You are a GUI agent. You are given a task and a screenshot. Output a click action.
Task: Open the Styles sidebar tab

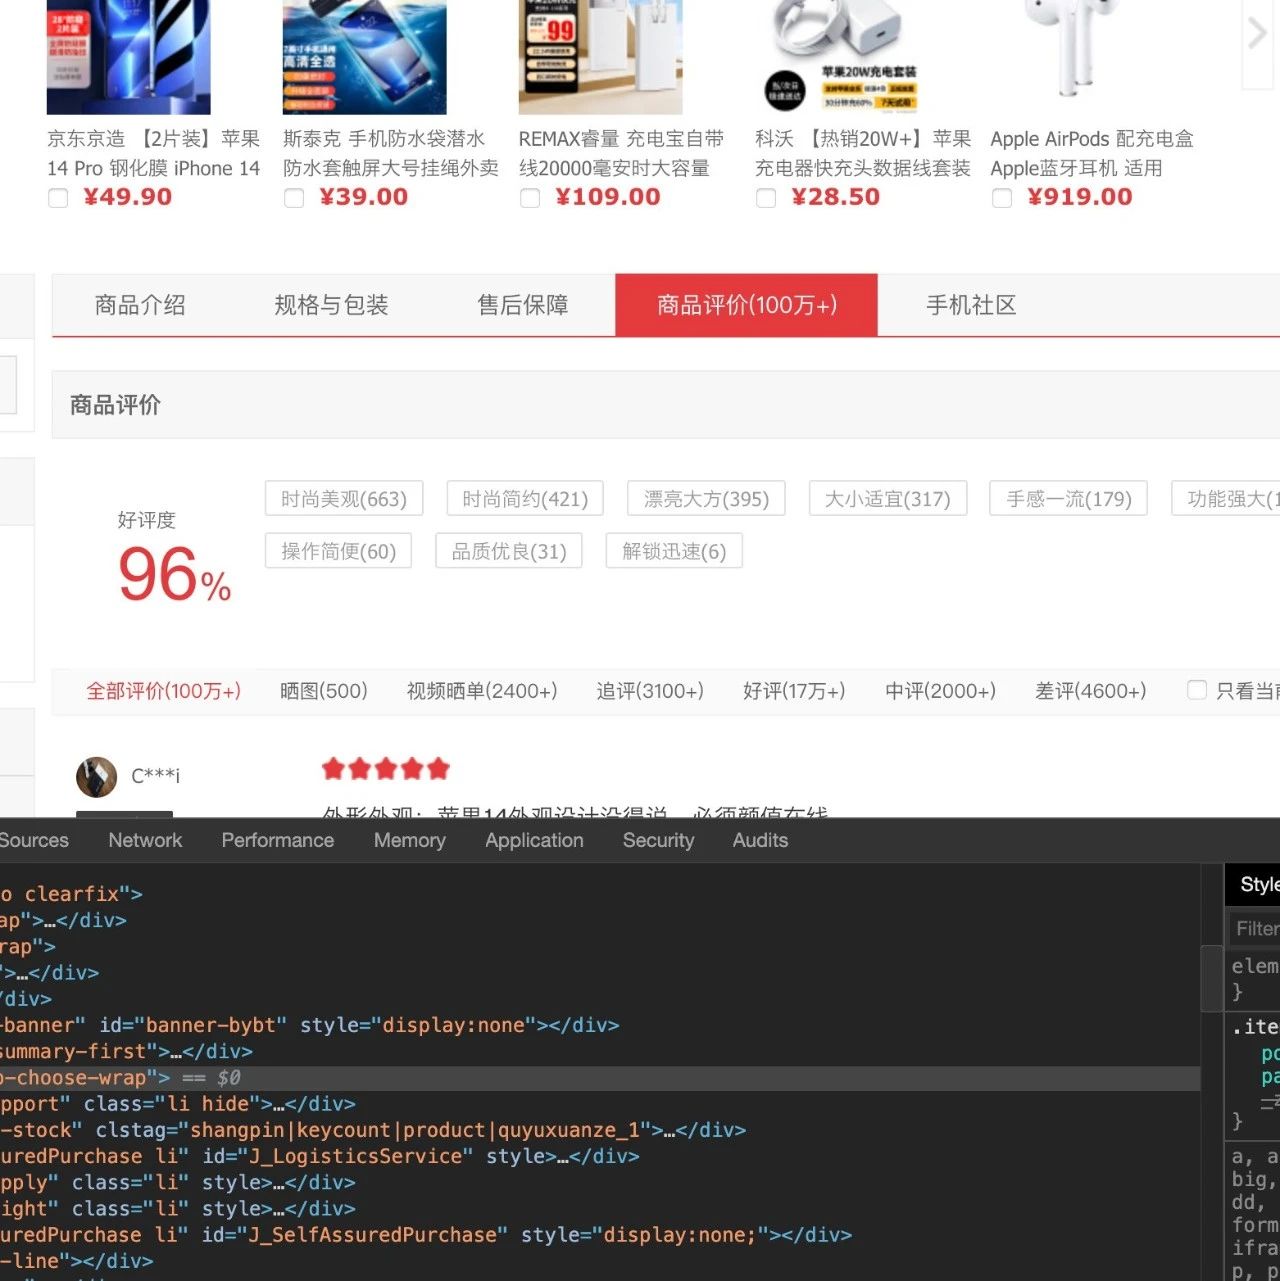pyautogui.click(x=1257, y=884)
